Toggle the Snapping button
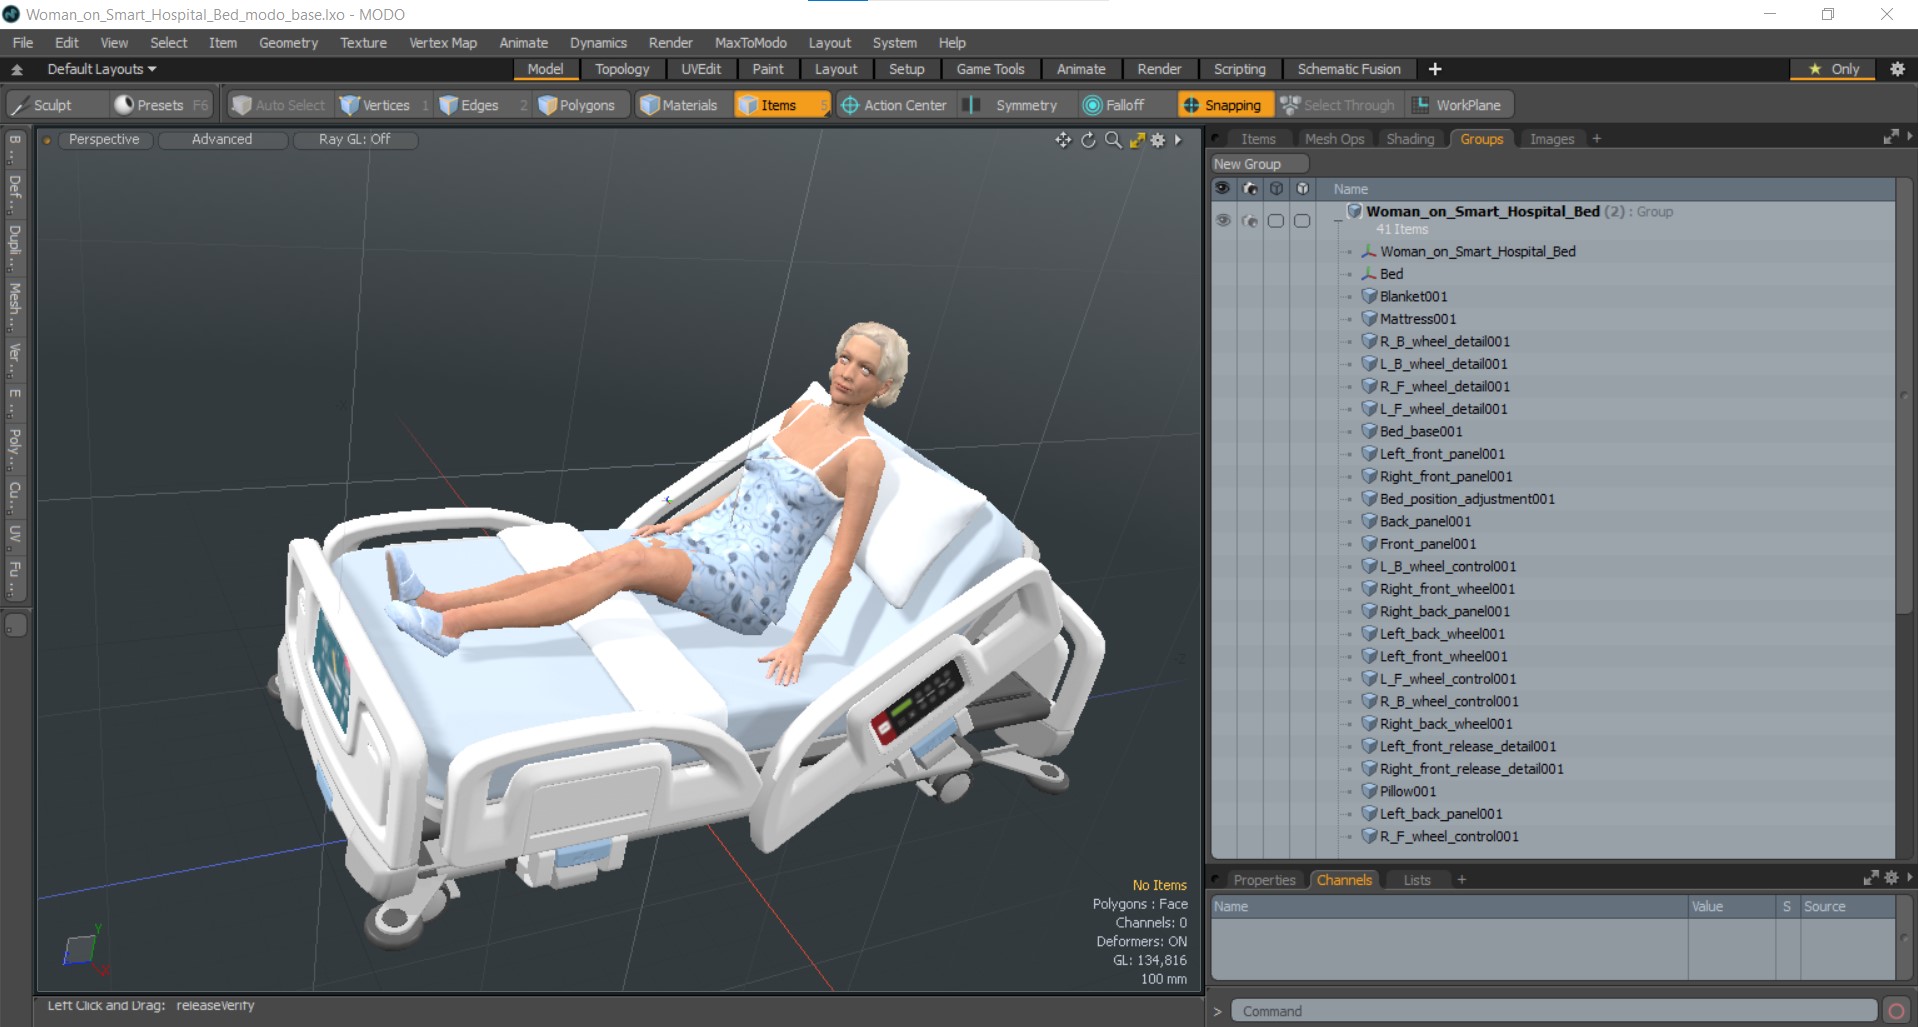Screen dimensions: 1918x1027 [1224, 105]
